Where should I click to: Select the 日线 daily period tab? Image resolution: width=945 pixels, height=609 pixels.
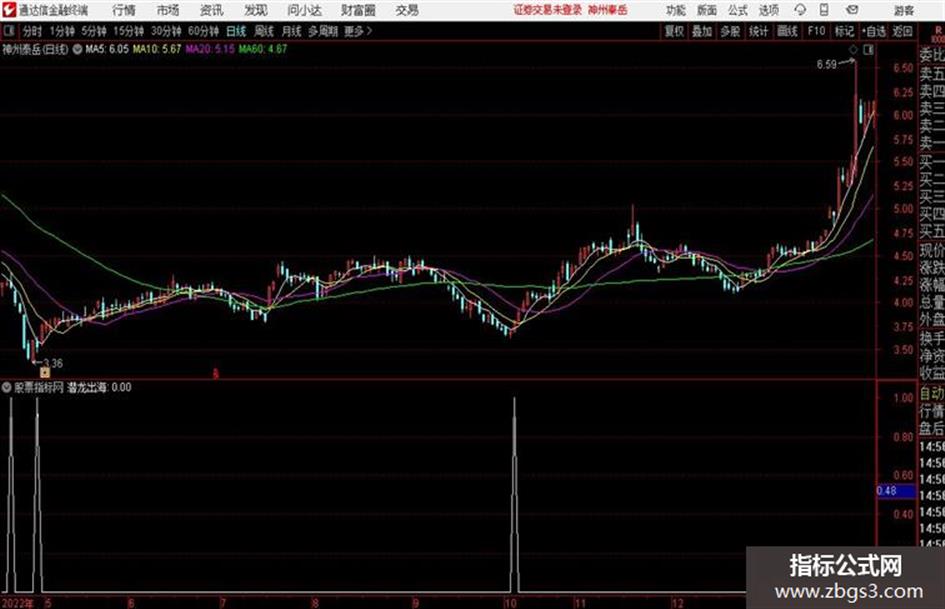(x=236, y=31)
